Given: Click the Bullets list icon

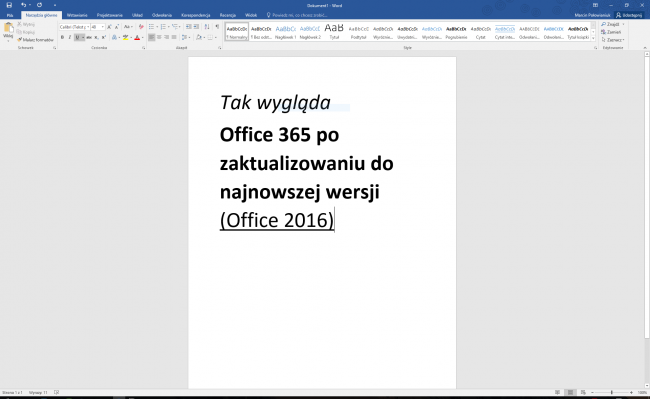Looking at the screenshot, I should [152, 27].
